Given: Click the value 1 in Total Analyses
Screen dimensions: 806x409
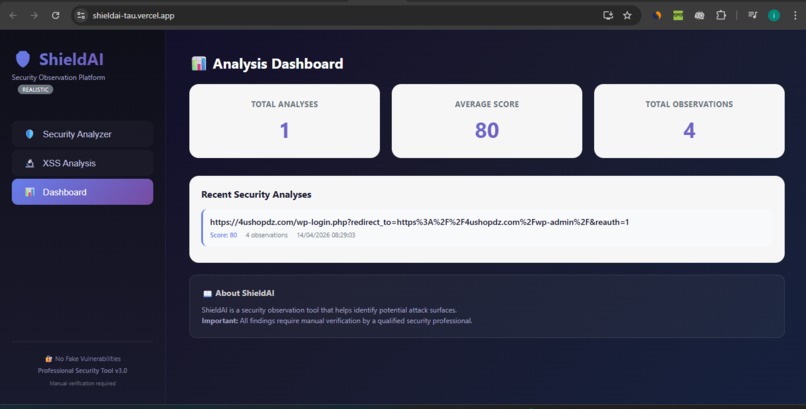Looking at the screenshot, I should click(284, 130).
